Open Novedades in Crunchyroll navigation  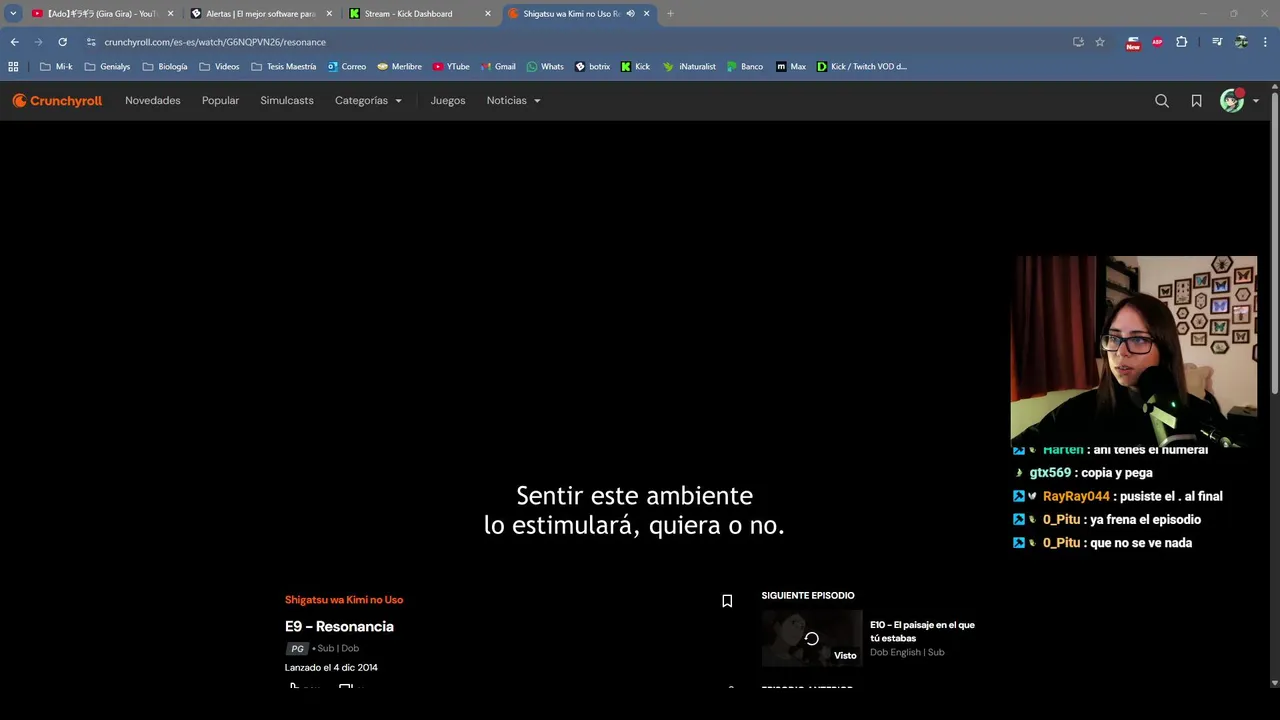tap(153, 101)
